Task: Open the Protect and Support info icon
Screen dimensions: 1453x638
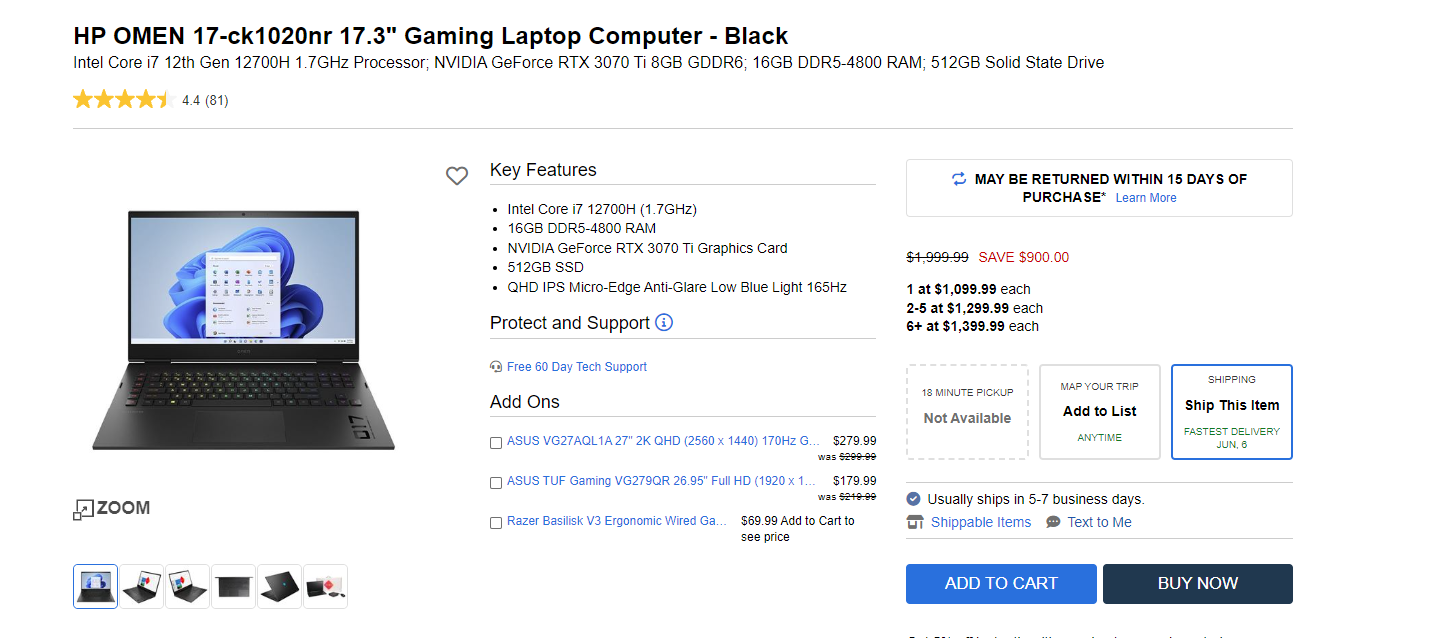Action: pyautogui.click(x=664, y=322)
